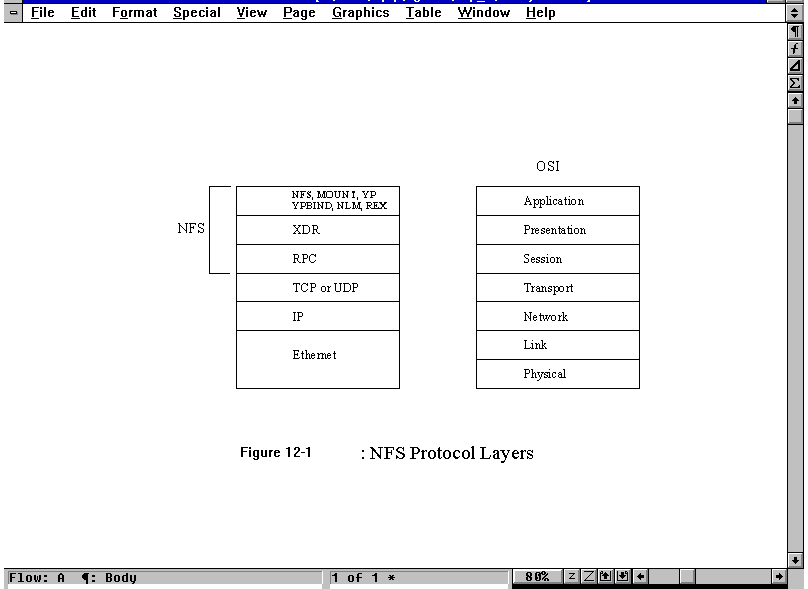Open the Equations palette (Σ) button
Image resolution: width=808 pixels, height=589 pixels.
pos(796,83)
